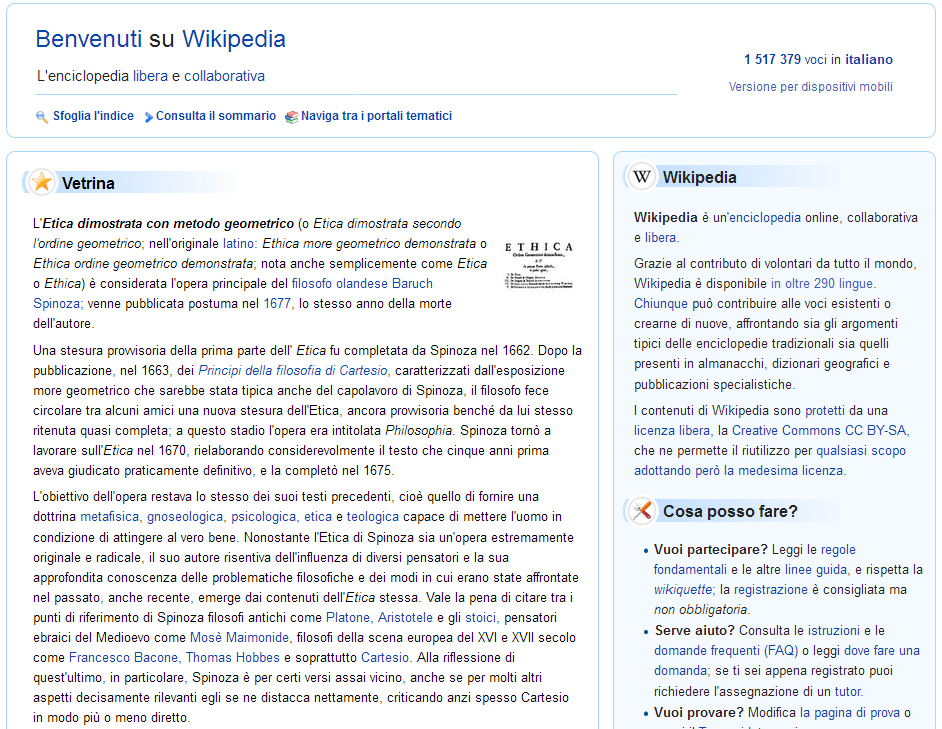Click the Cosa posso fare? heading

click(x=730, y=511)
